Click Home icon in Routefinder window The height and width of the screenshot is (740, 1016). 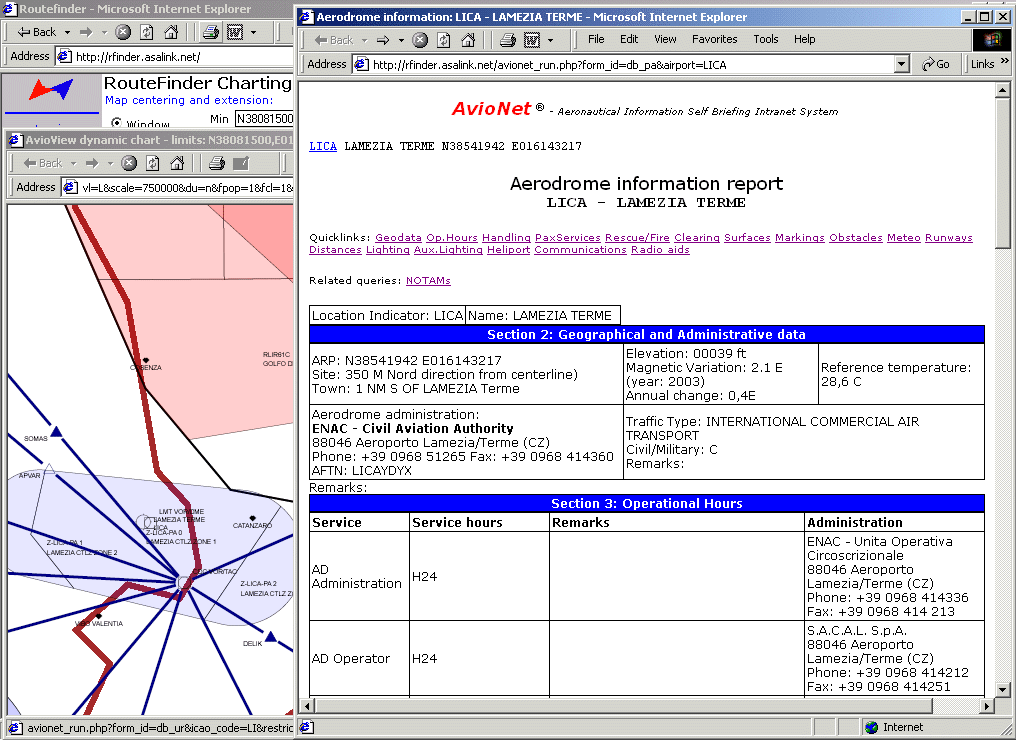[x=172, y=32]
